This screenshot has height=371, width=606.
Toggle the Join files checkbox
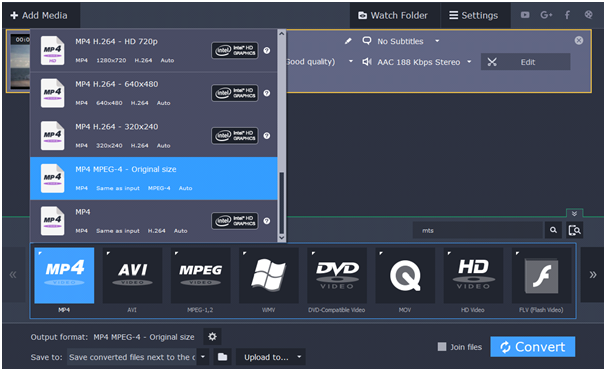442,347
